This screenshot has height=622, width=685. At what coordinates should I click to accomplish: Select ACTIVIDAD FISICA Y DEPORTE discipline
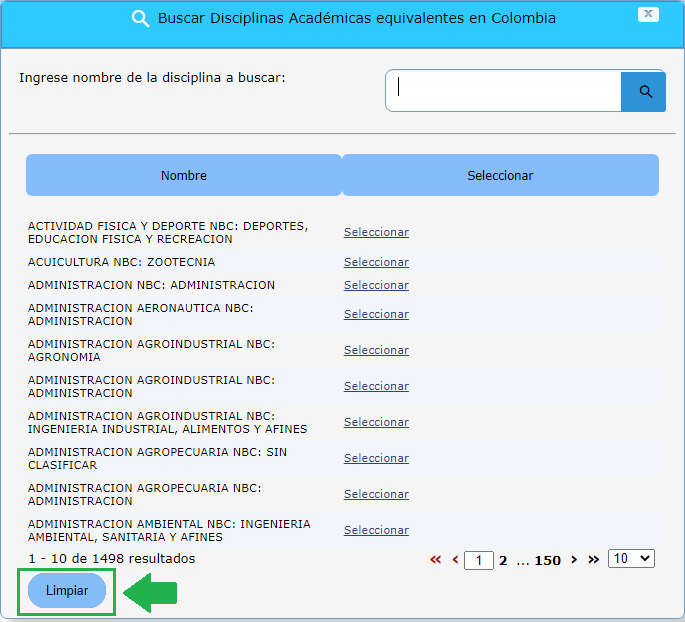tap(376, 232)
